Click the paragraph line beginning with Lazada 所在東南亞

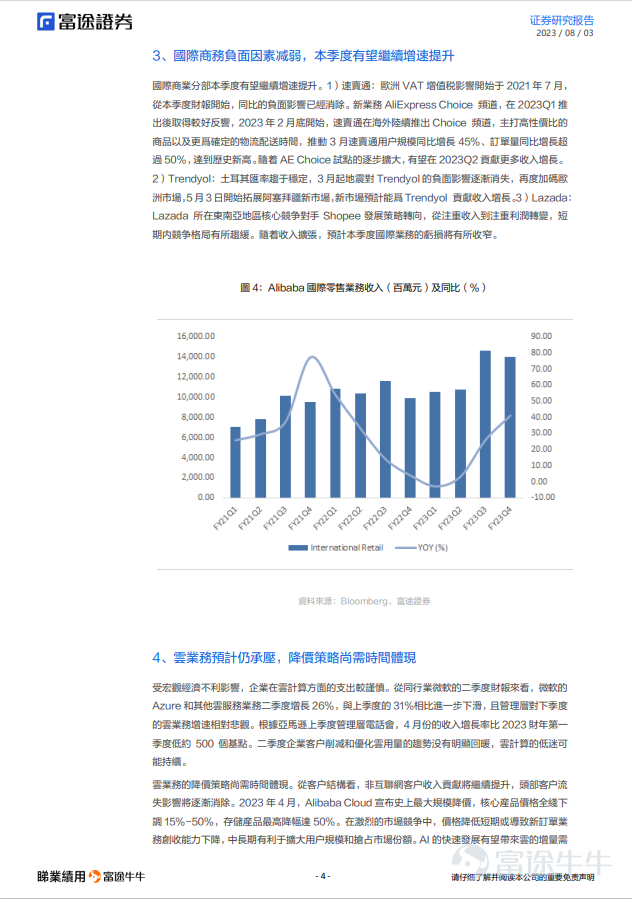tap(360, 216)
